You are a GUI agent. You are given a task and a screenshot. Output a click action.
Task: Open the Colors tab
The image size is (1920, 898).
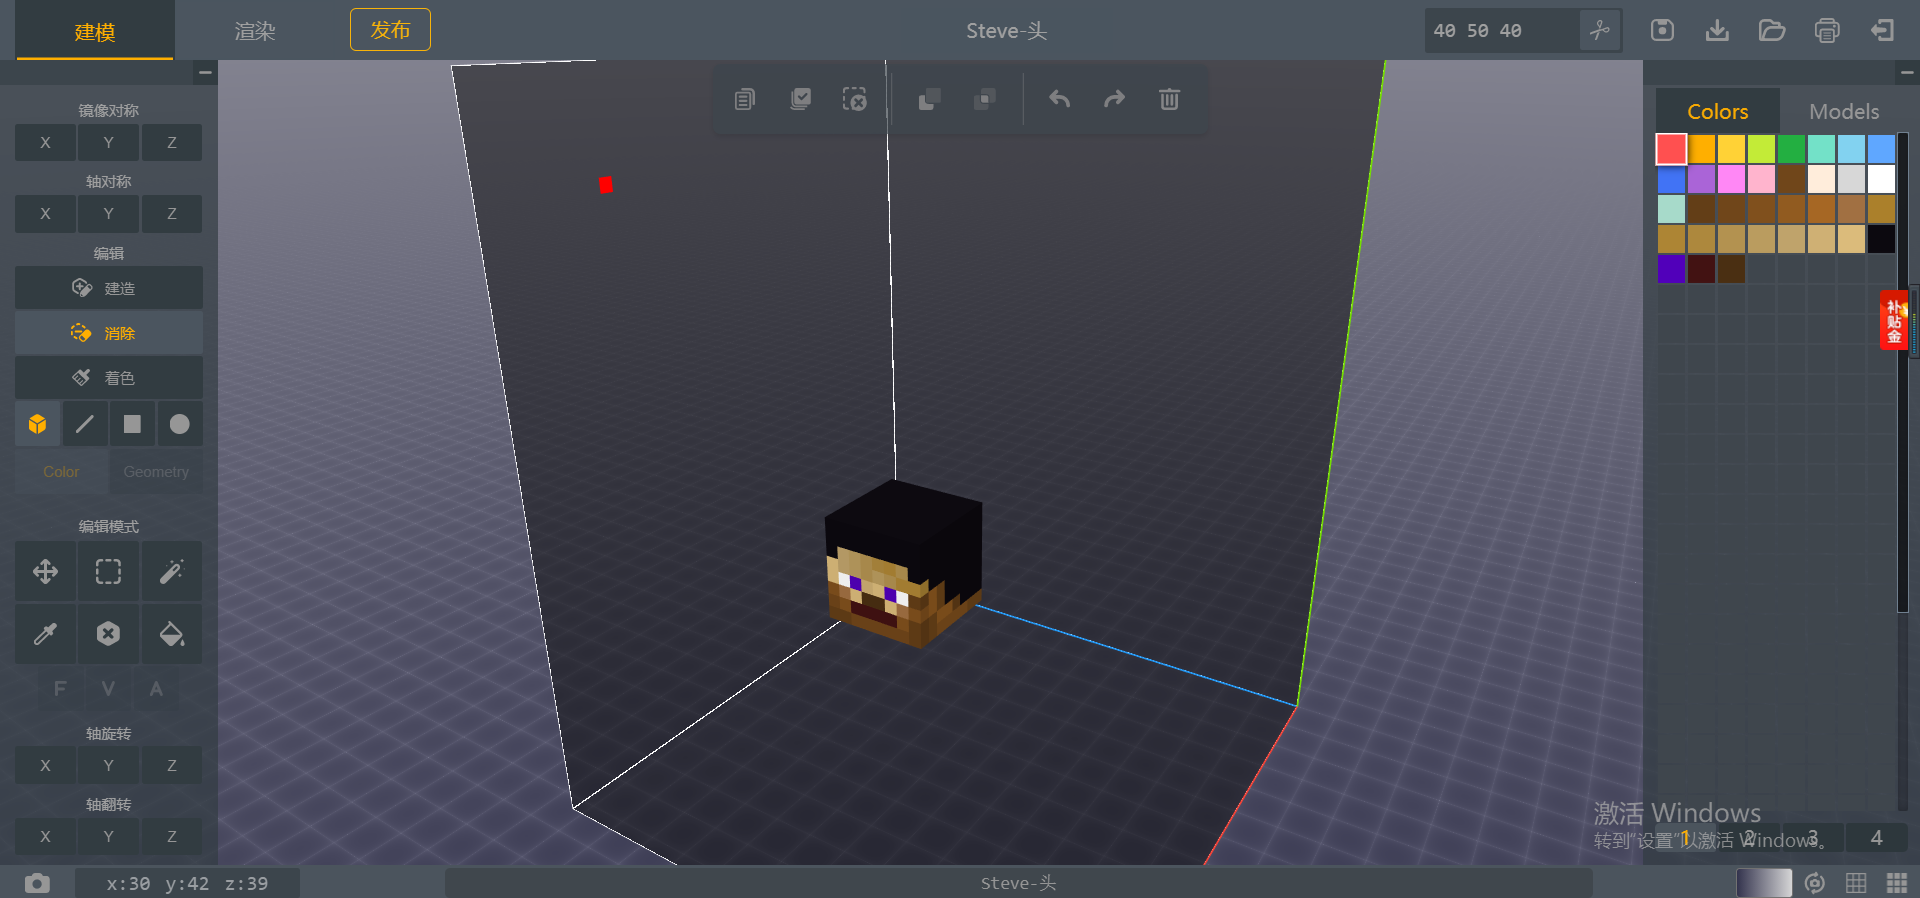coord(1718,111)
